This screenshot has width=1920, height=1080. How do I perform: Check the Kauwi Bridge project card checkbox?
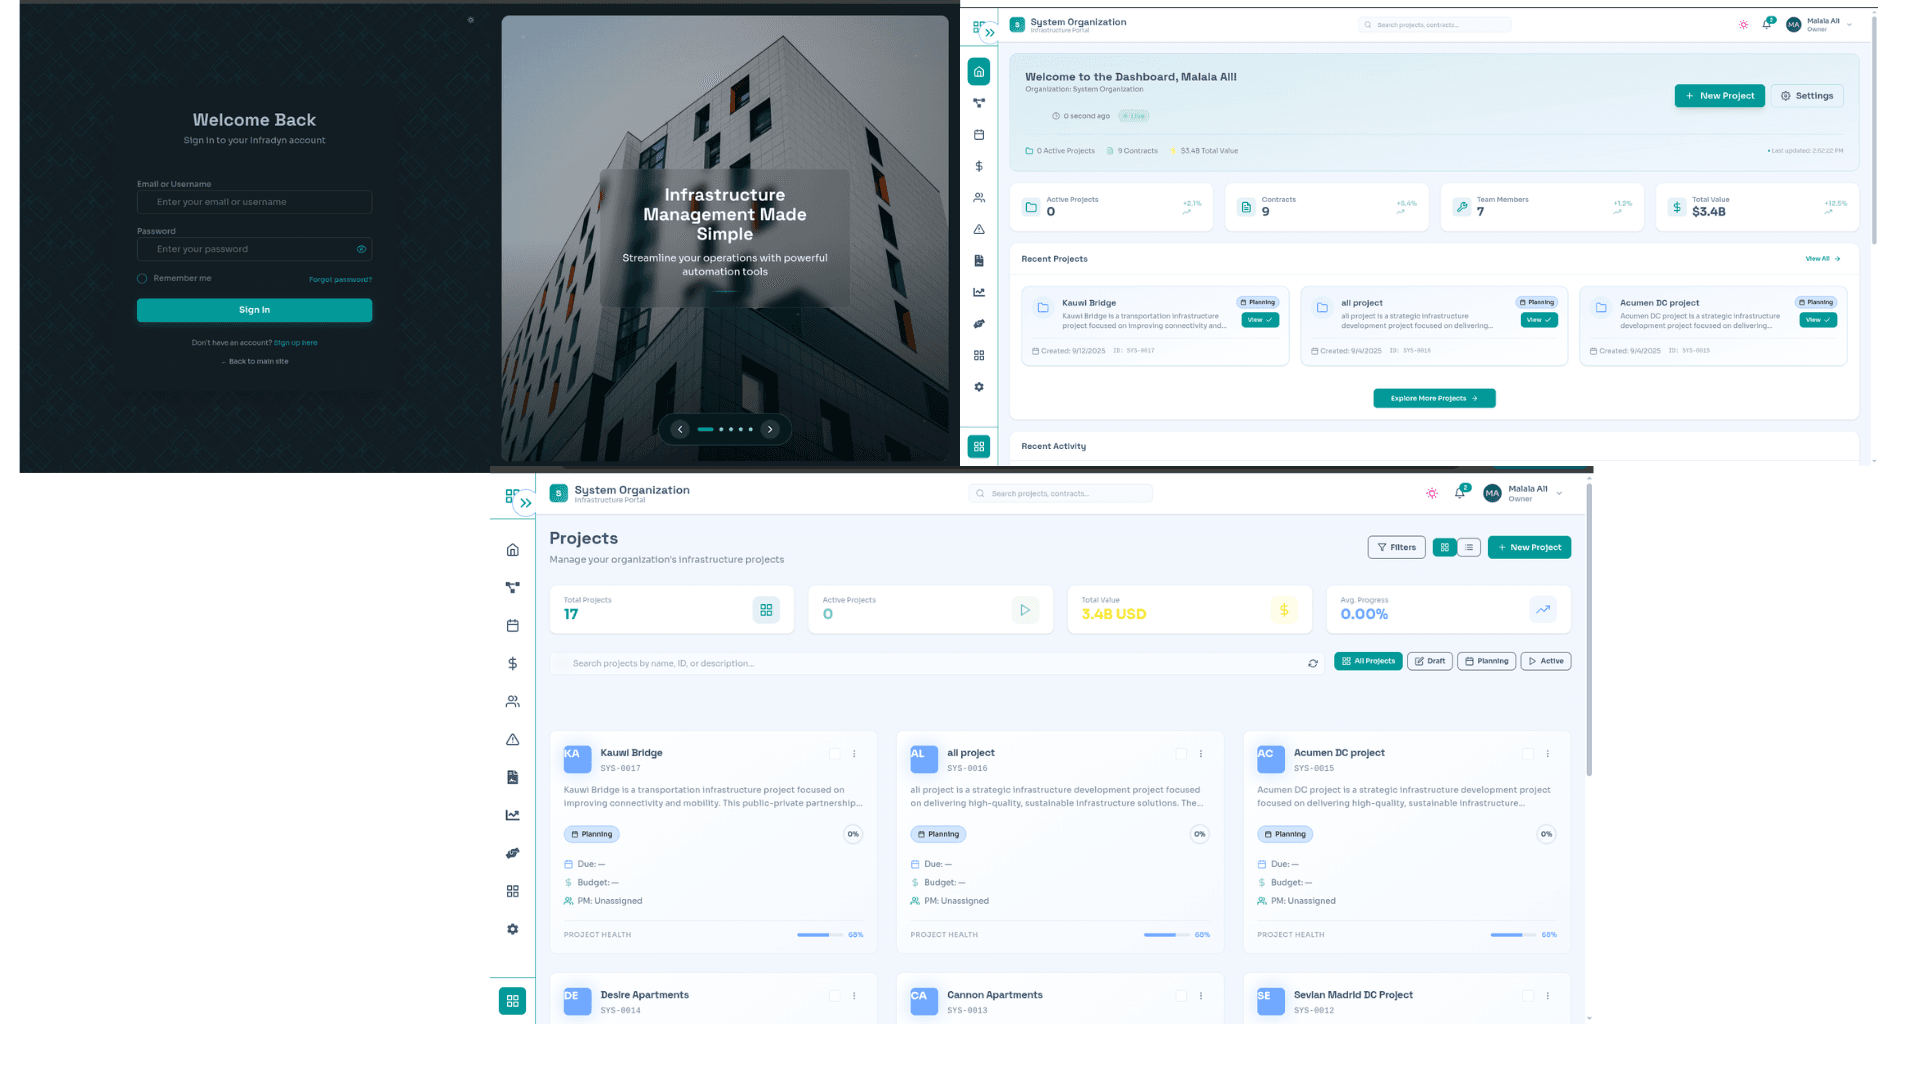click(x=834, y=753)
